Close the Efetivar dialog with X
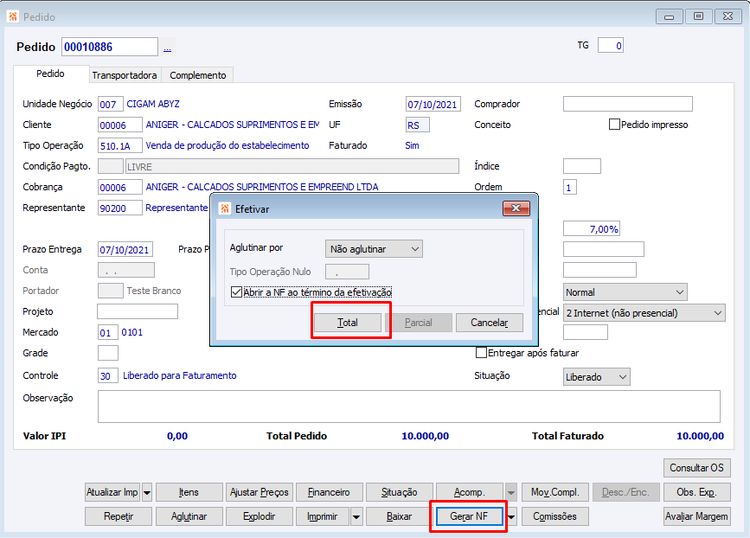 [516, 209]
